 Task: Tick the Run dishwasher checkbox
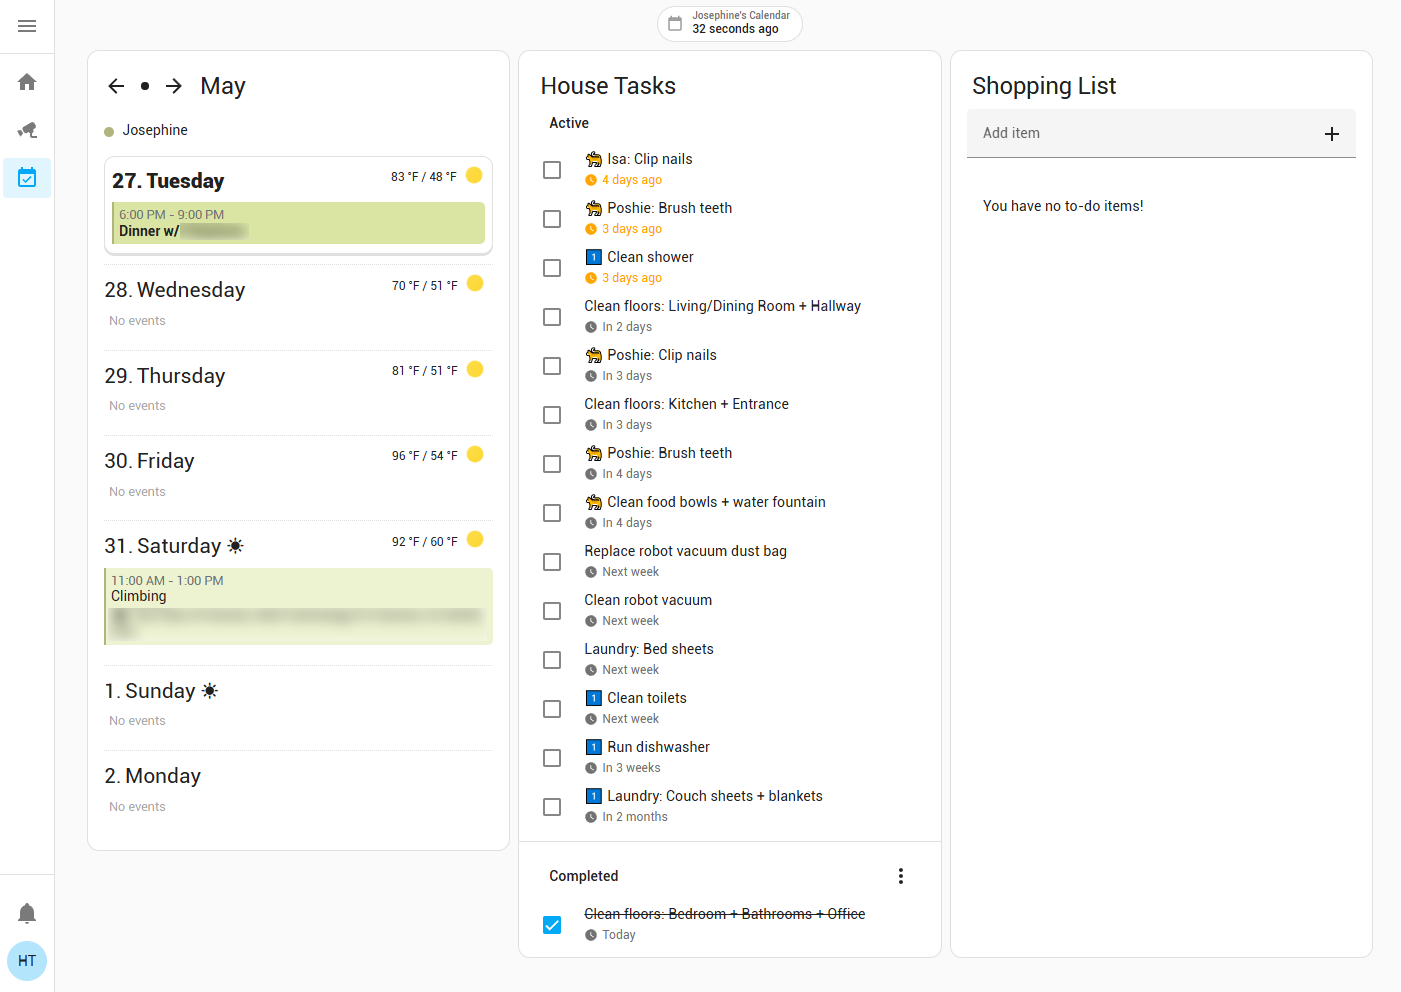[552, 758]
